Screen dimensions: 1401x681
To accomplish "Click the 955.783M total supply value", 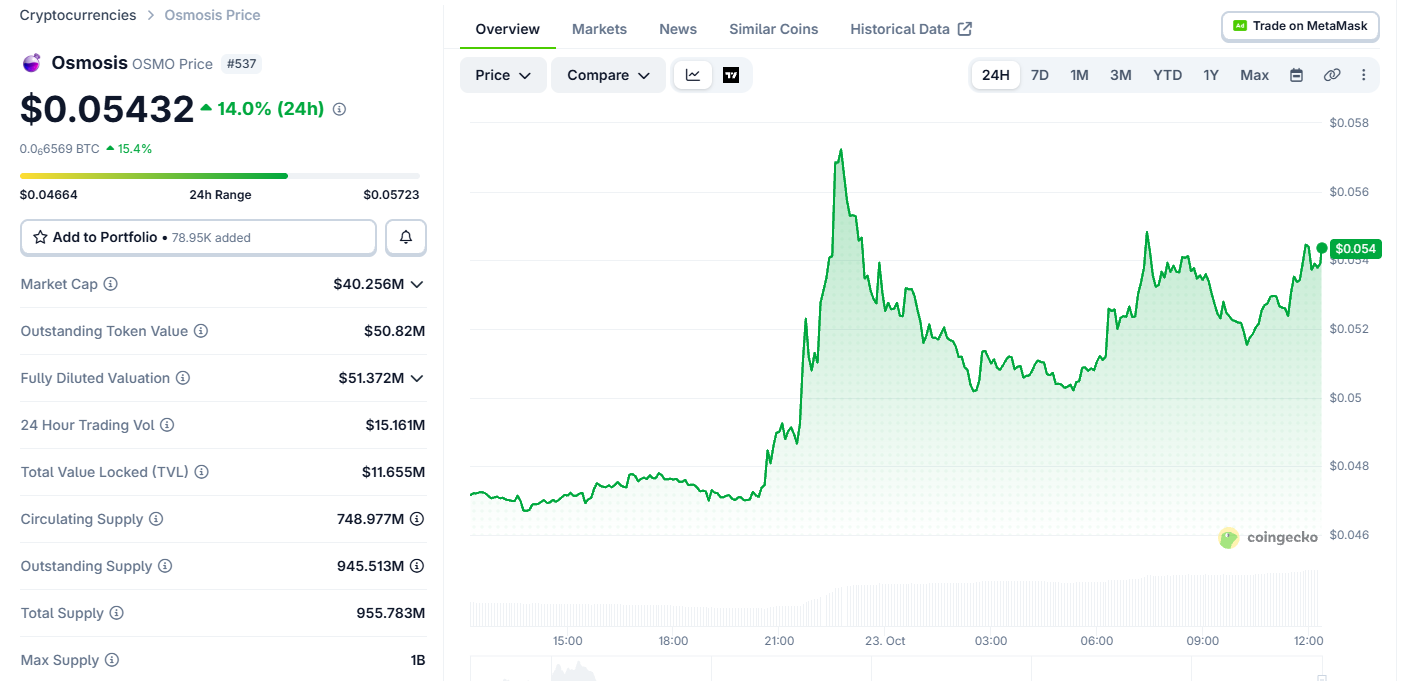I will [391, 613].
